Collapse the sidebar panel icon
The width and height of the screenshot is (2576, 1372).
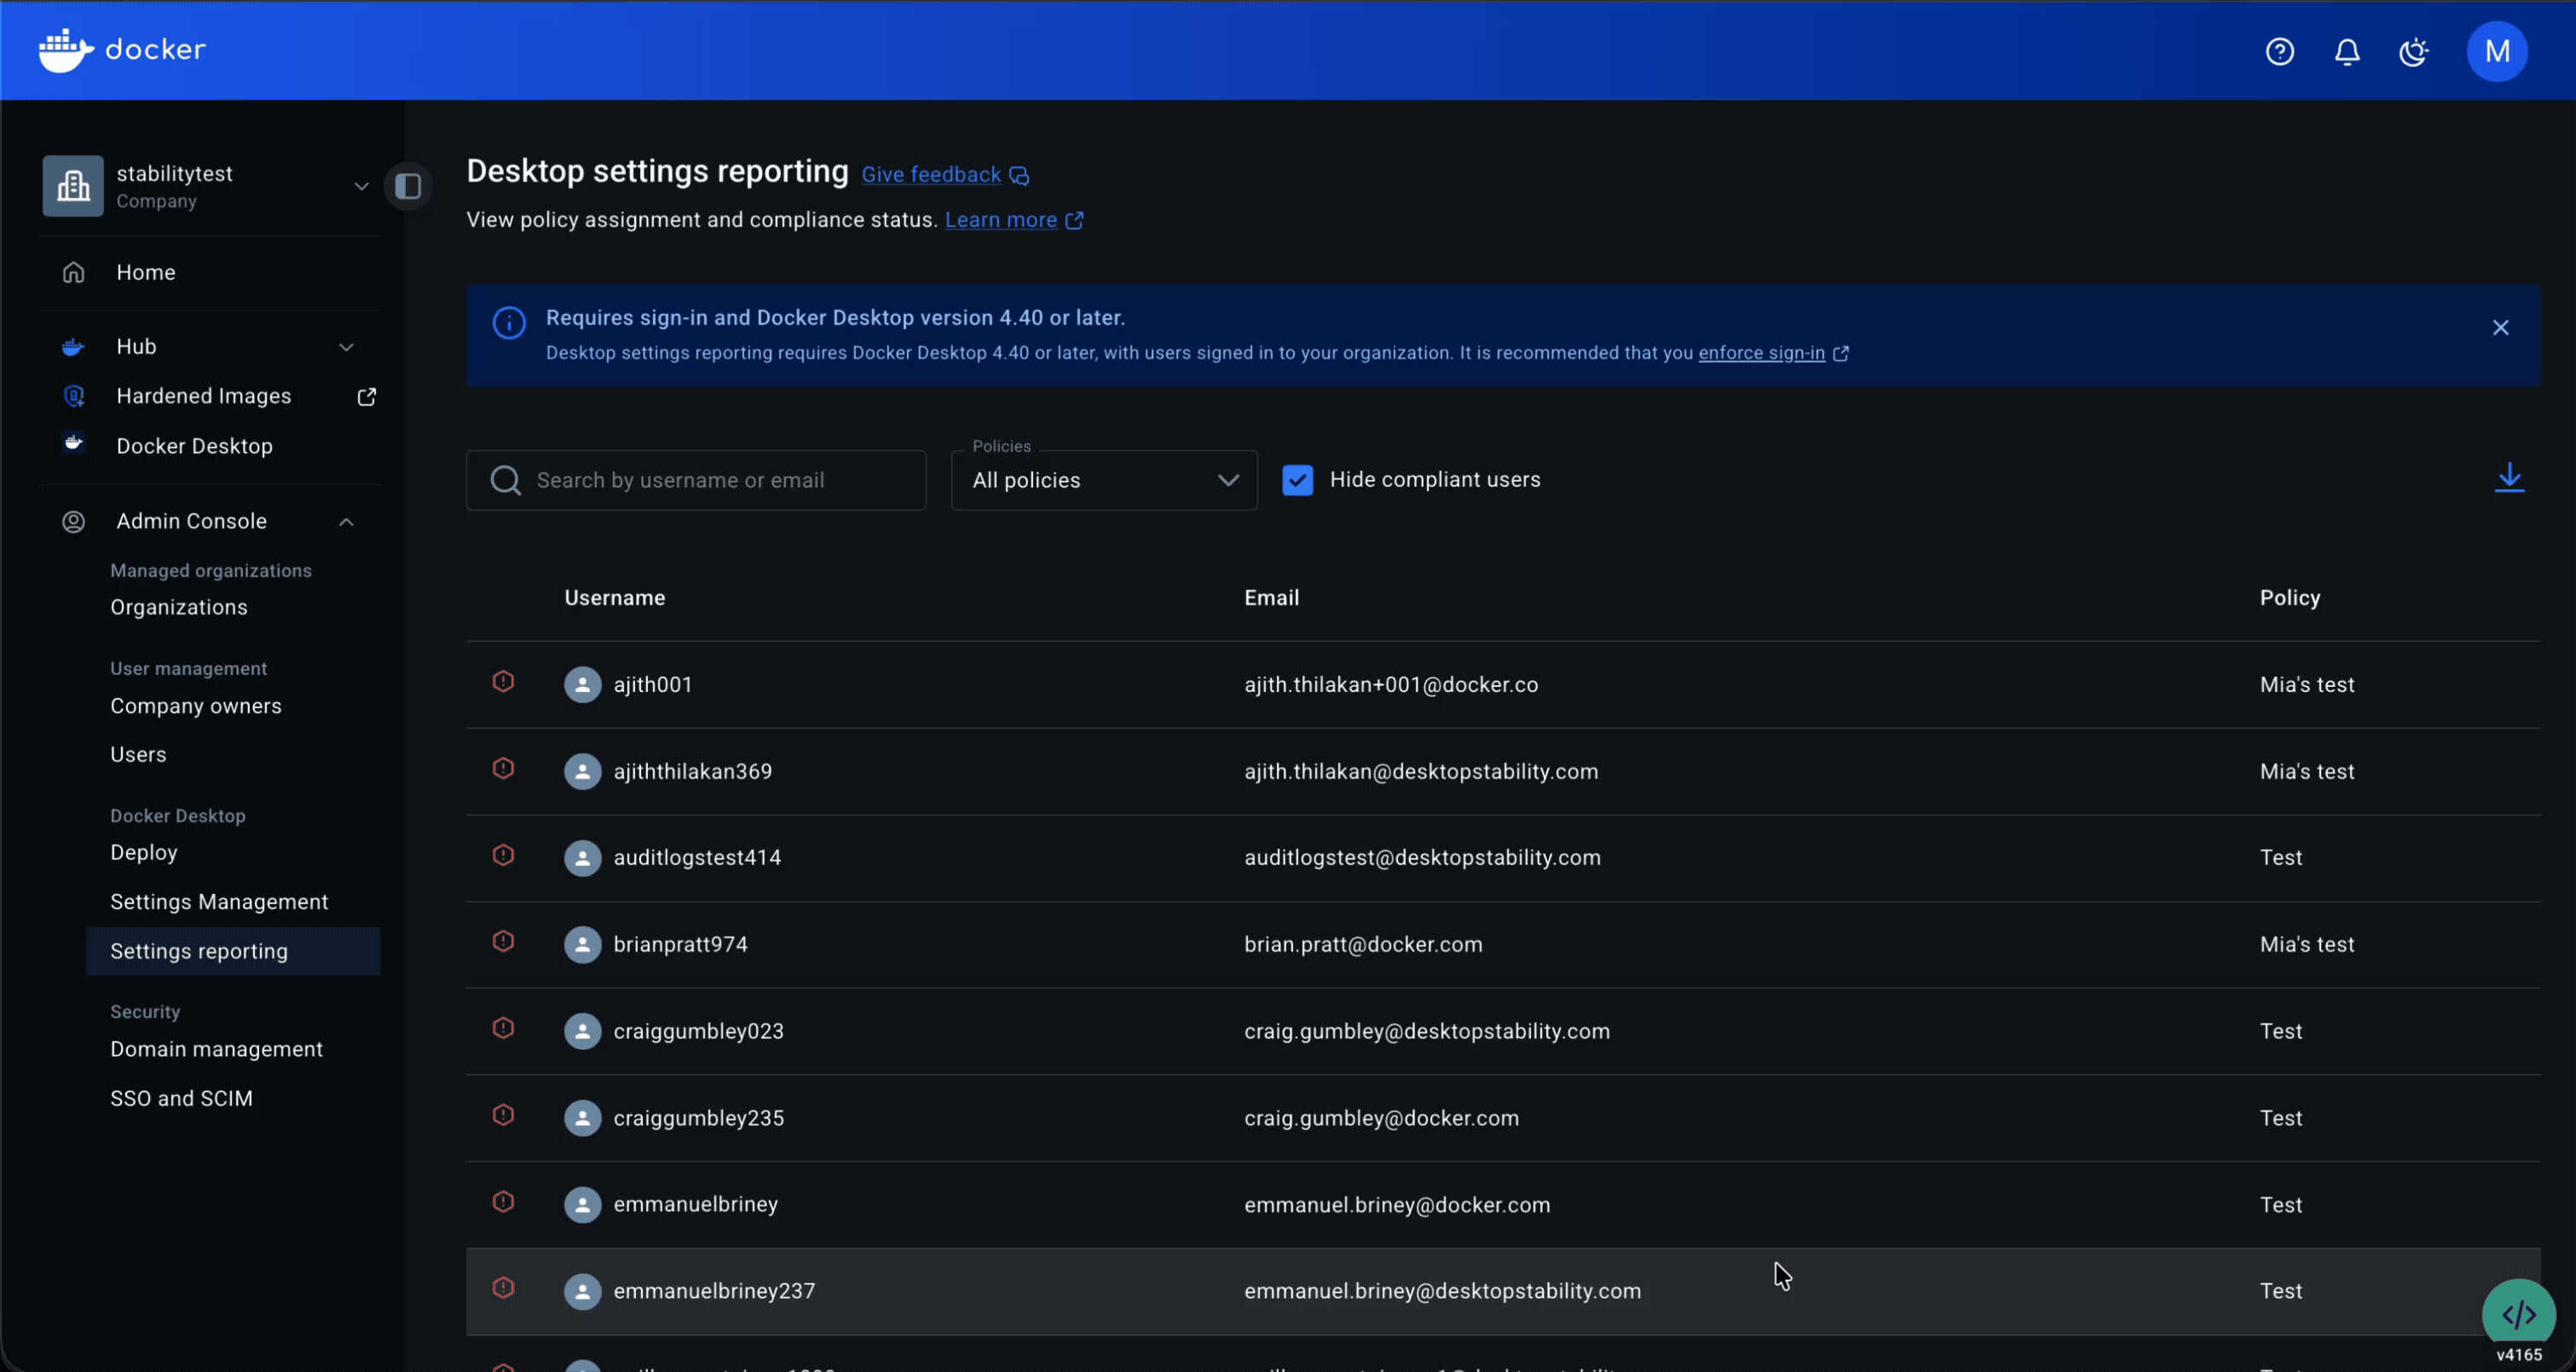click(408, 186)
